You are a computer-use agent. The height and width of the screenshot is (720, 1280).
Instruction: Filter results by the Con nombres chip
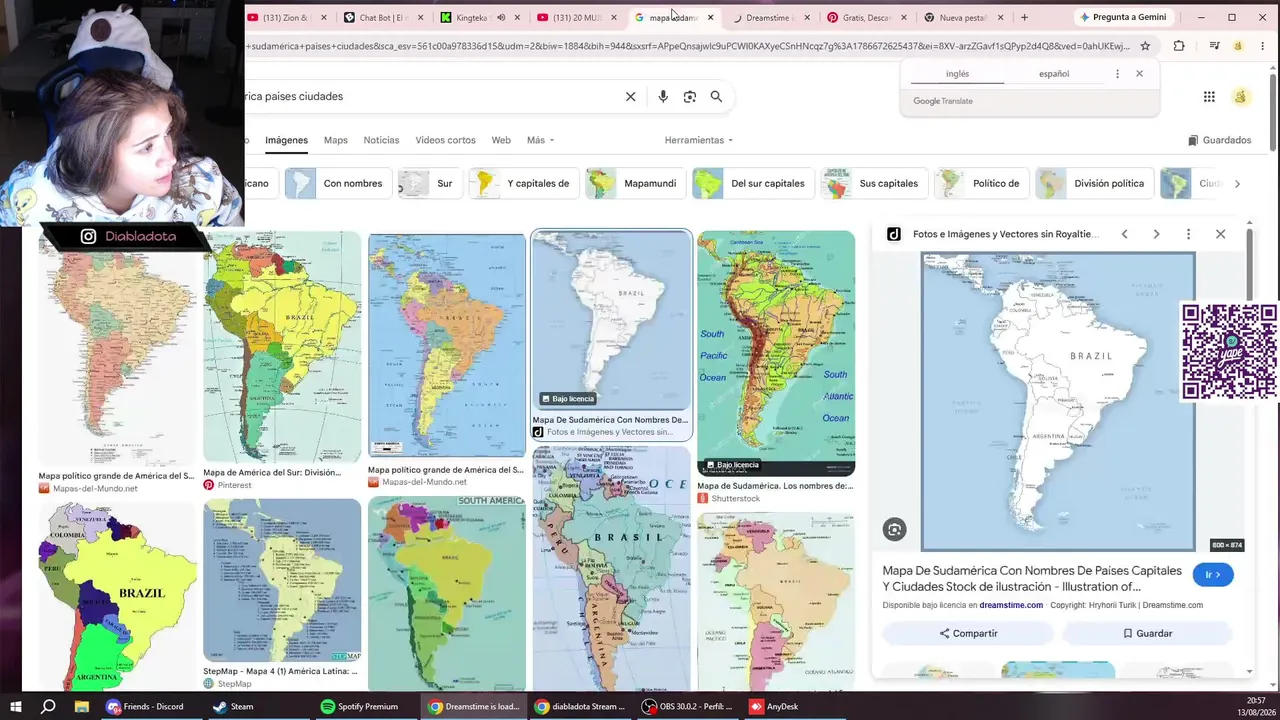pyautogui.click(x=339, y=184)
